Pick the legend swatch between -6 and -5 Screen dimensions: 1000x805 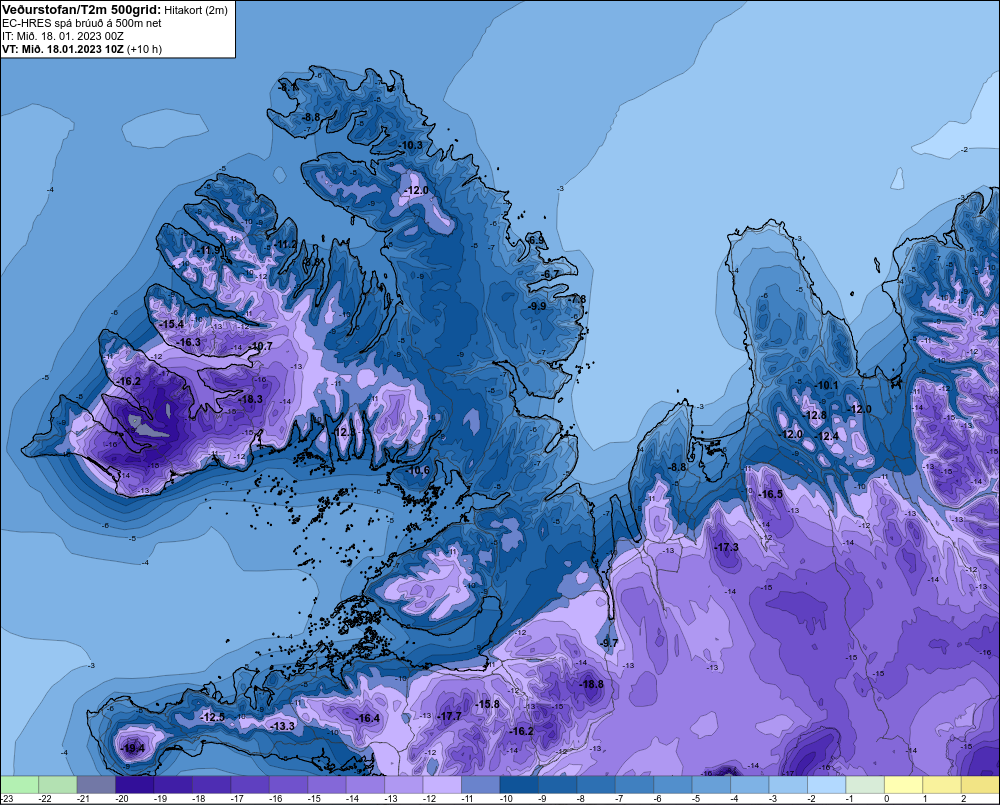point(672,785)
